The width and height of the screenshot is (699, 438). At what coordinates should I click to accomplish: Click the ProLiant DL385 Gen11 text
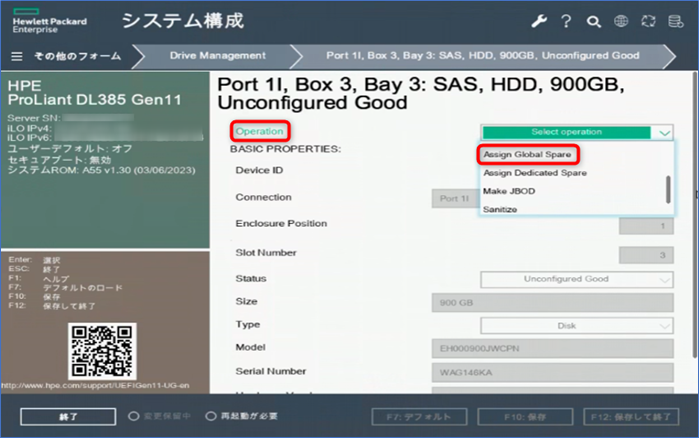tap(95, 100)
